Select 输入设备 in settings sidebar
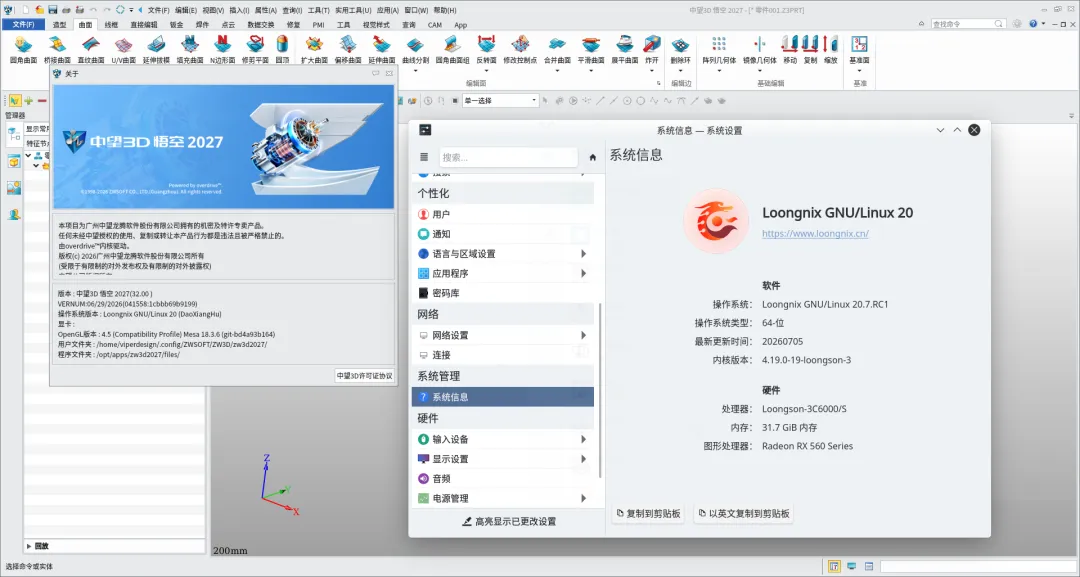 [503, 439]
